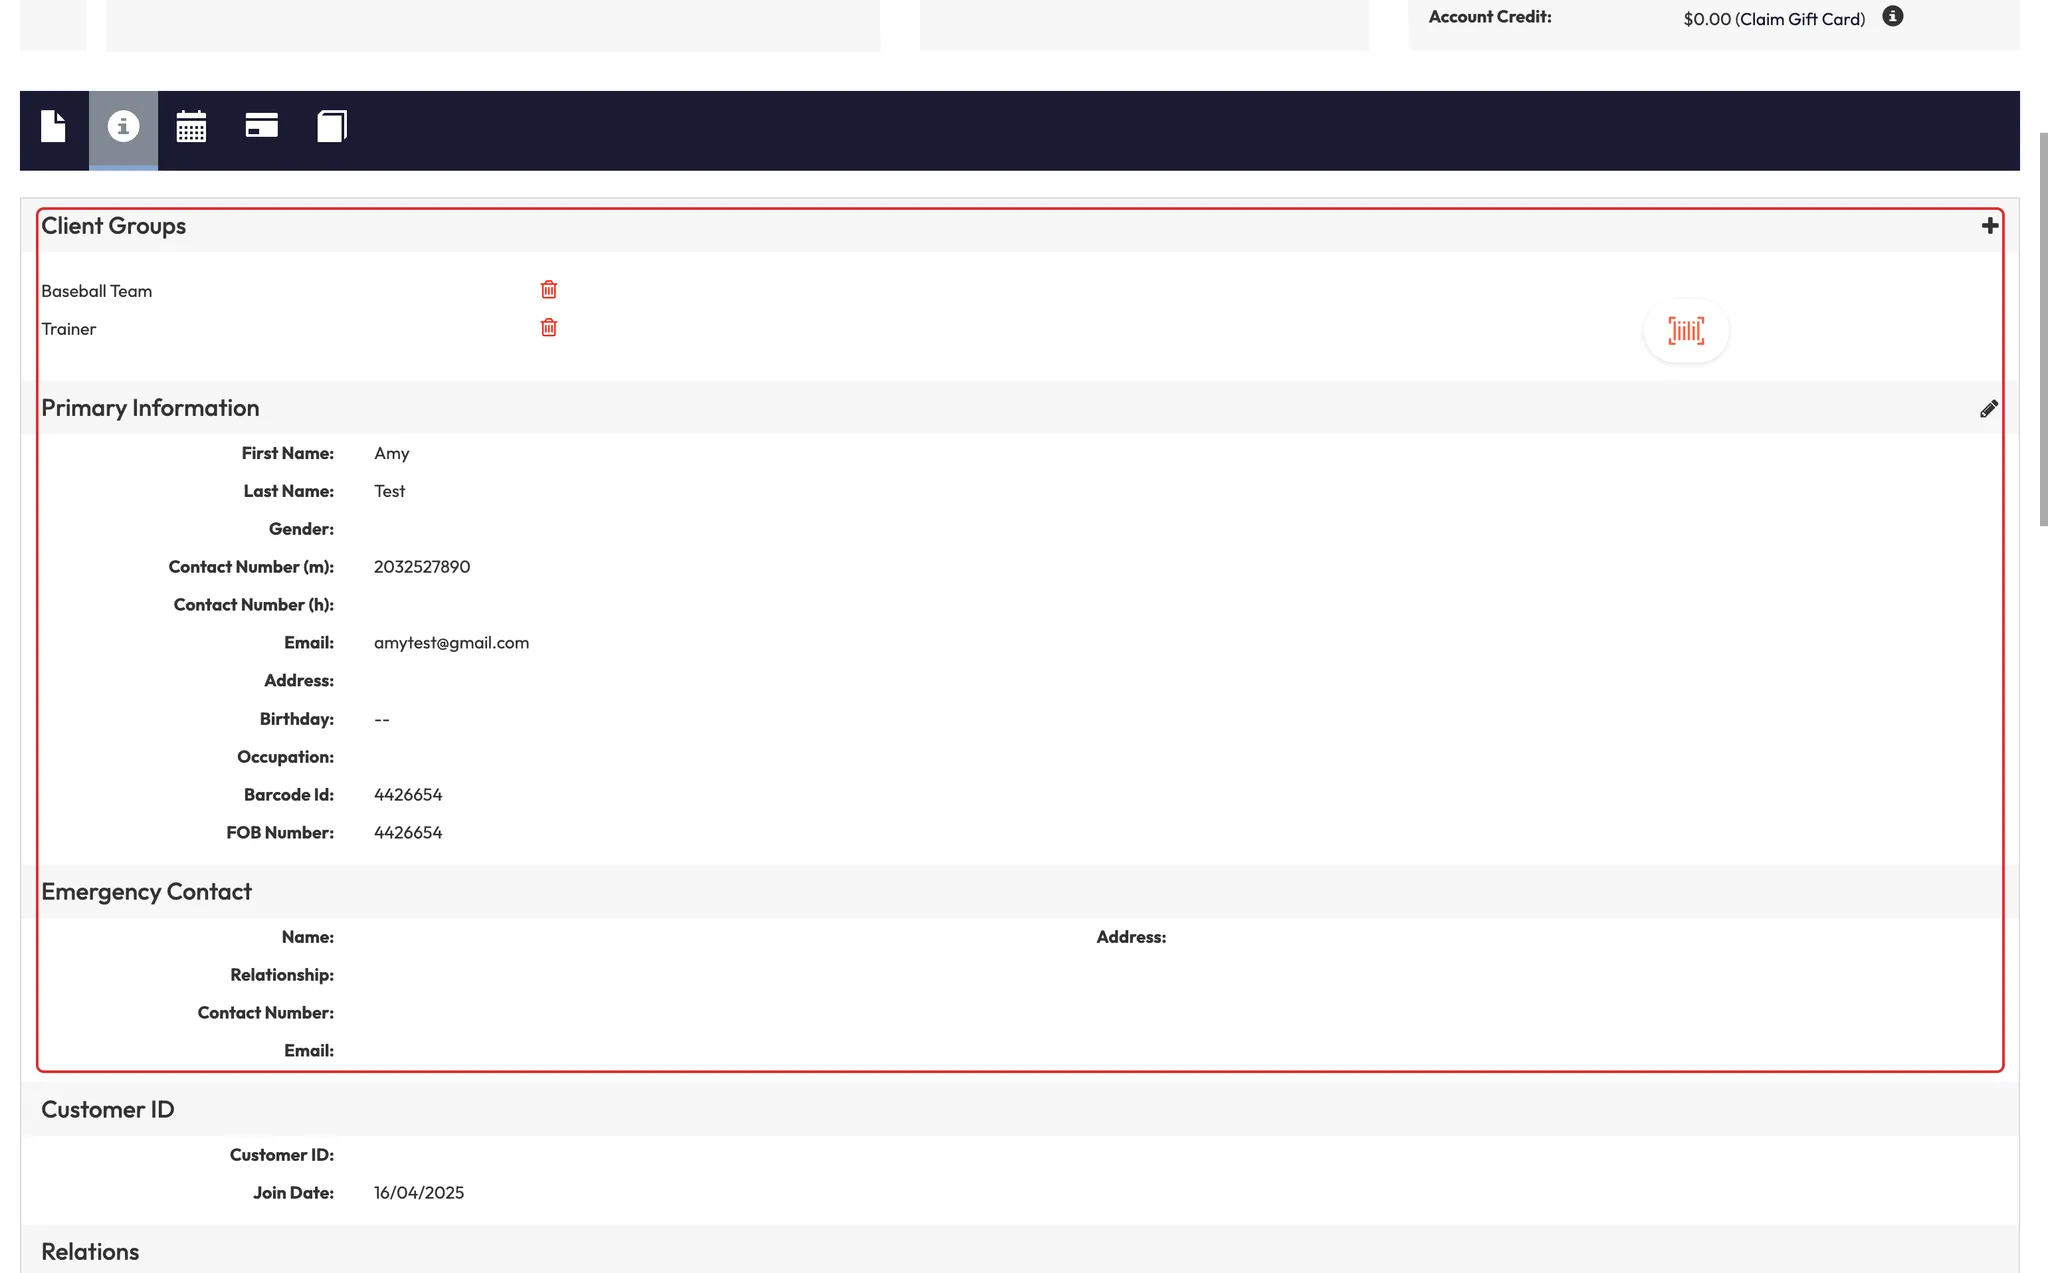Click the barcode scanner button

coord(1686,331)
